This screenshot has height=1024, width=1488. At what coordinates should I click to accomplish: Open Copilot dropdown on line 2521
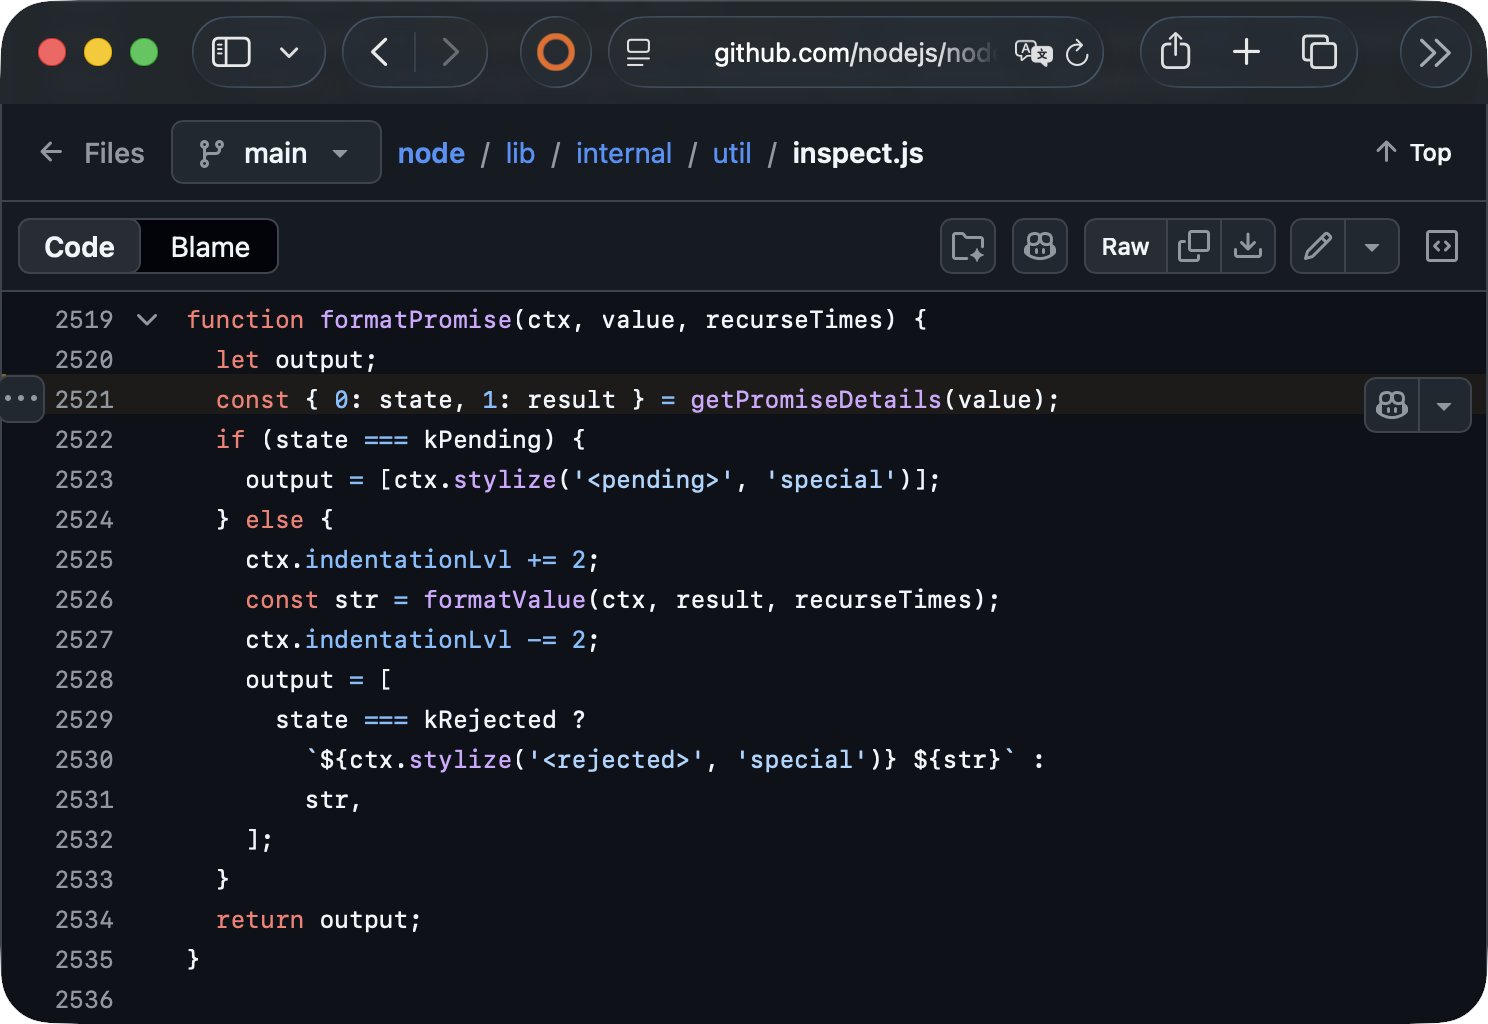tap(1444, 405)
